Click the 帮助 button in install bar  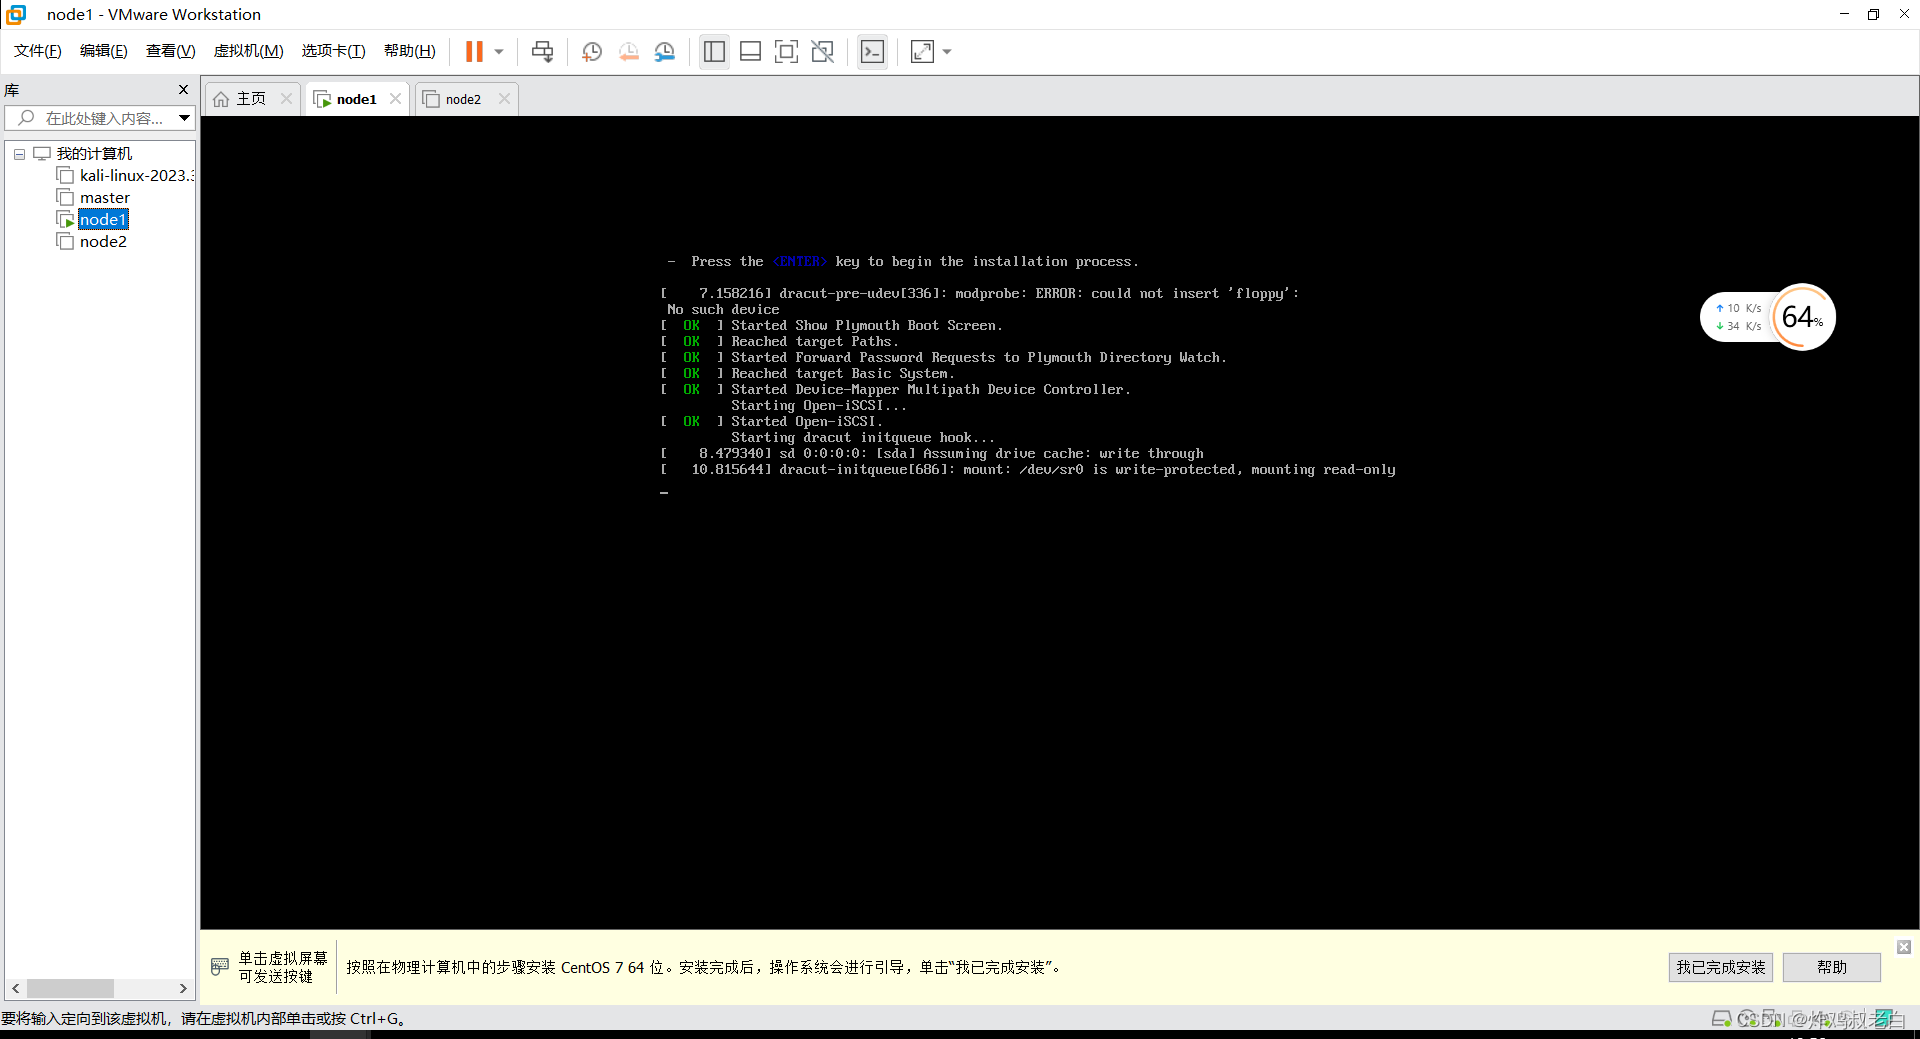click(1832, 967)
